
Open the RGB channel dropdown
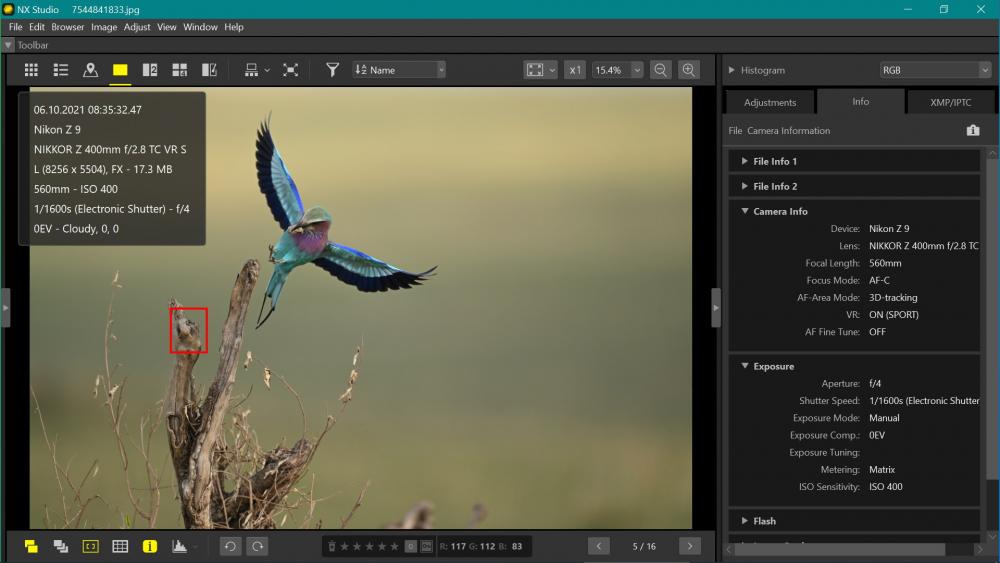935,70
